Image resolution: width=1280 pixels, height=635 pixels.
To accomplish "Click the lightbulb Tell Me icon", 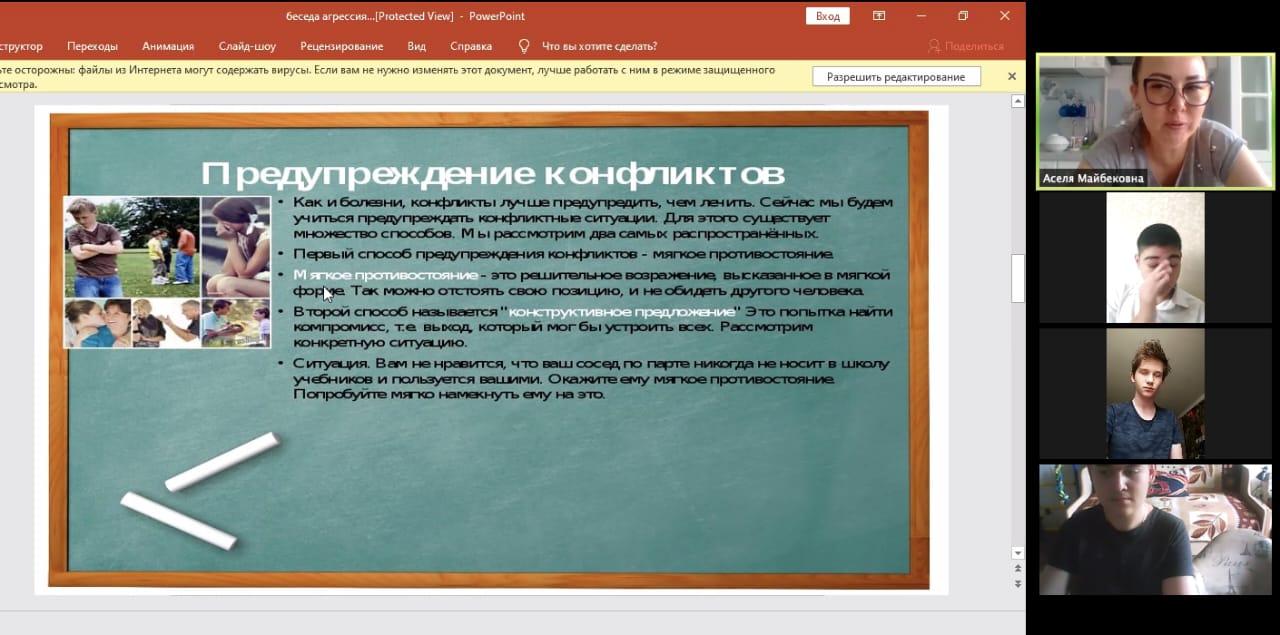I will (x=524, y=46).
